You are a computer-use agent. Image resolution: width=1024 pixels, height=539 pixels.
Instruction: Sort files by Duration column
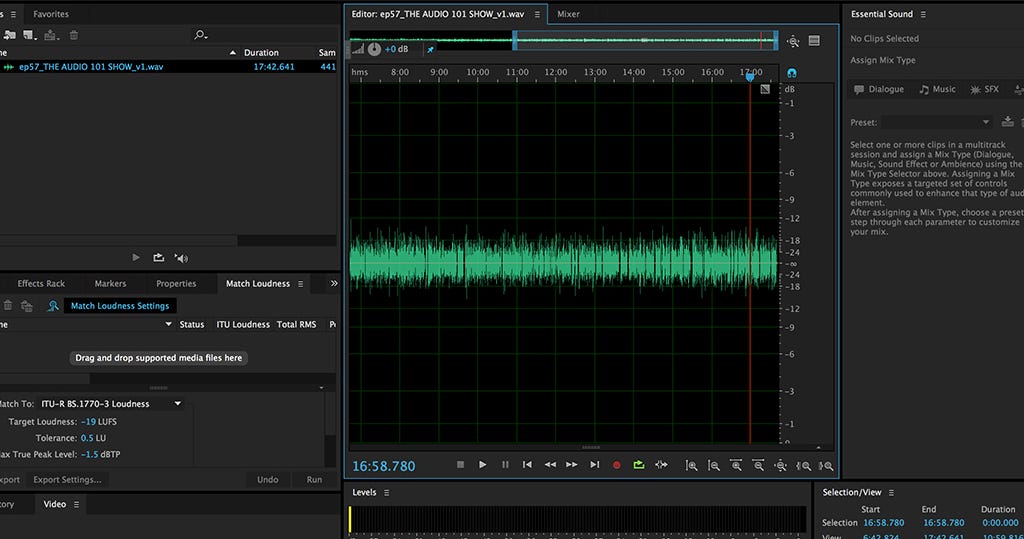point(261,52)
